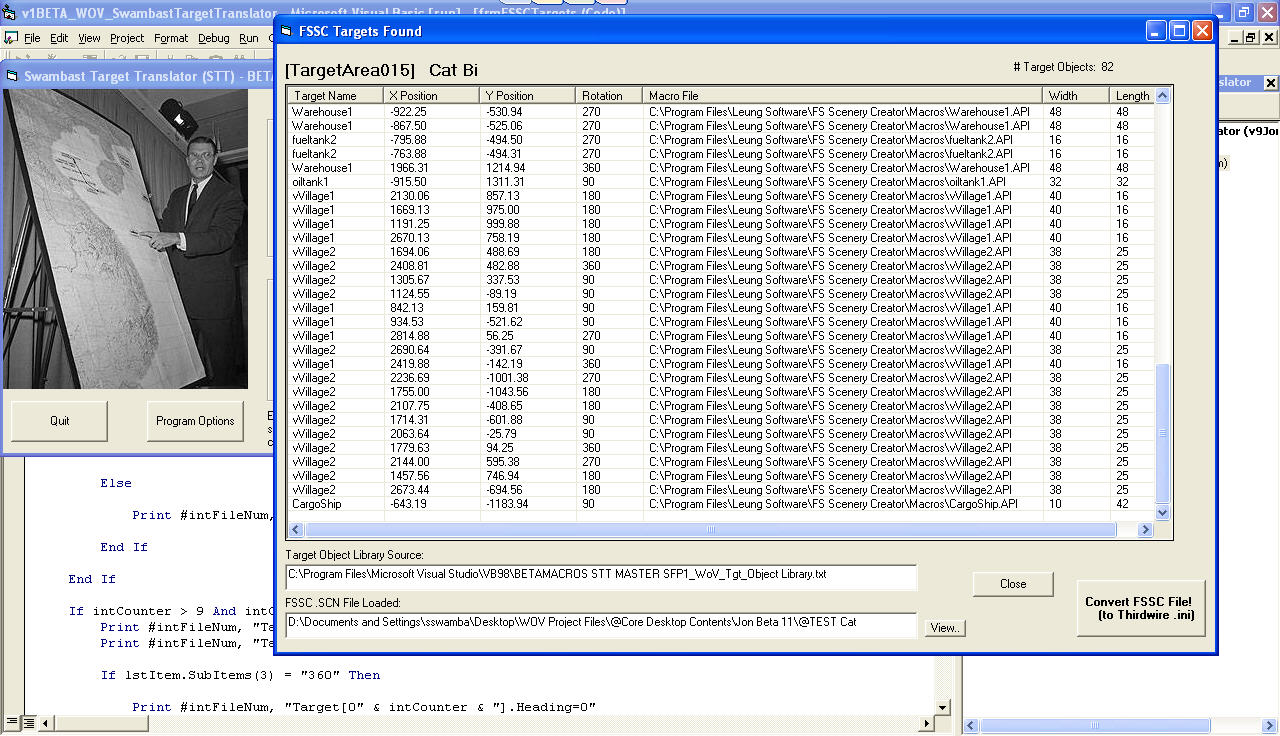1280x736 pixels.
Task: Open Program Options
Action: 195,421
